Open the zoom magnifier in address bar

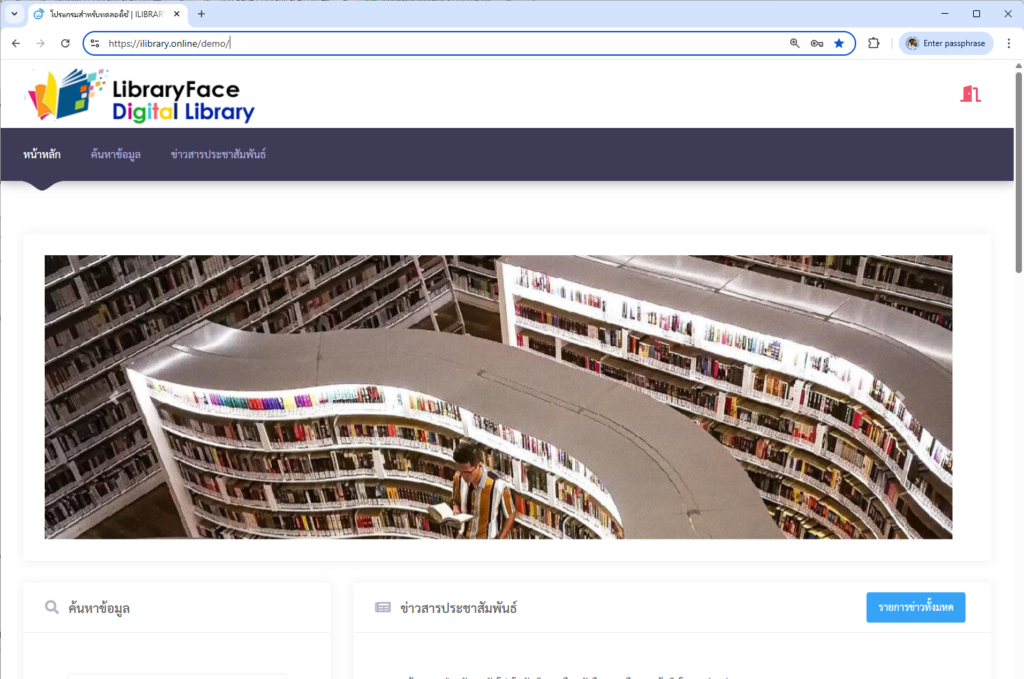click(795, 43)
